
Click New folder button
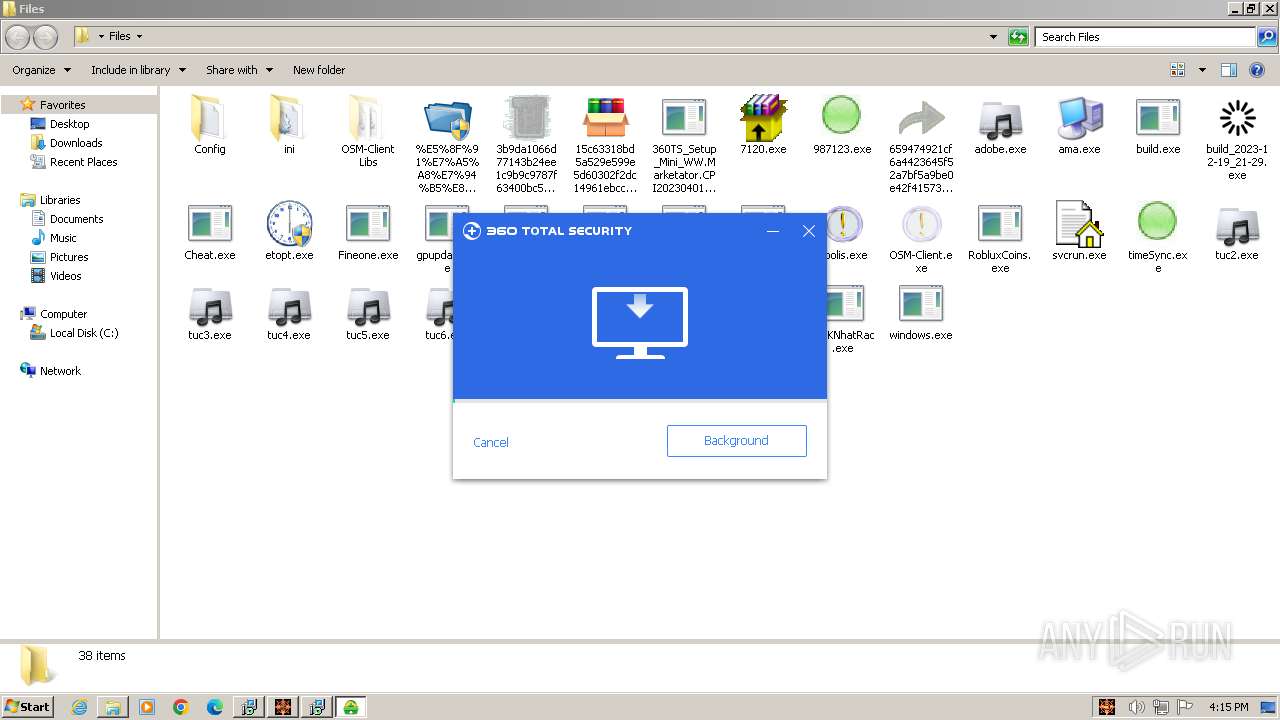319,70
